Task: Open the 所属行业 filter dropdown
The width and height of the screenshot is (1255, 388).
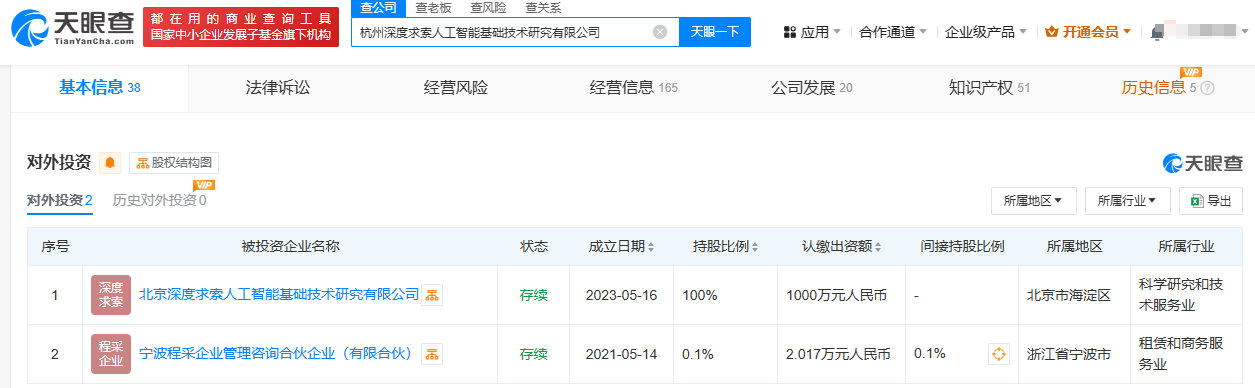Action: pos(1127,200)
